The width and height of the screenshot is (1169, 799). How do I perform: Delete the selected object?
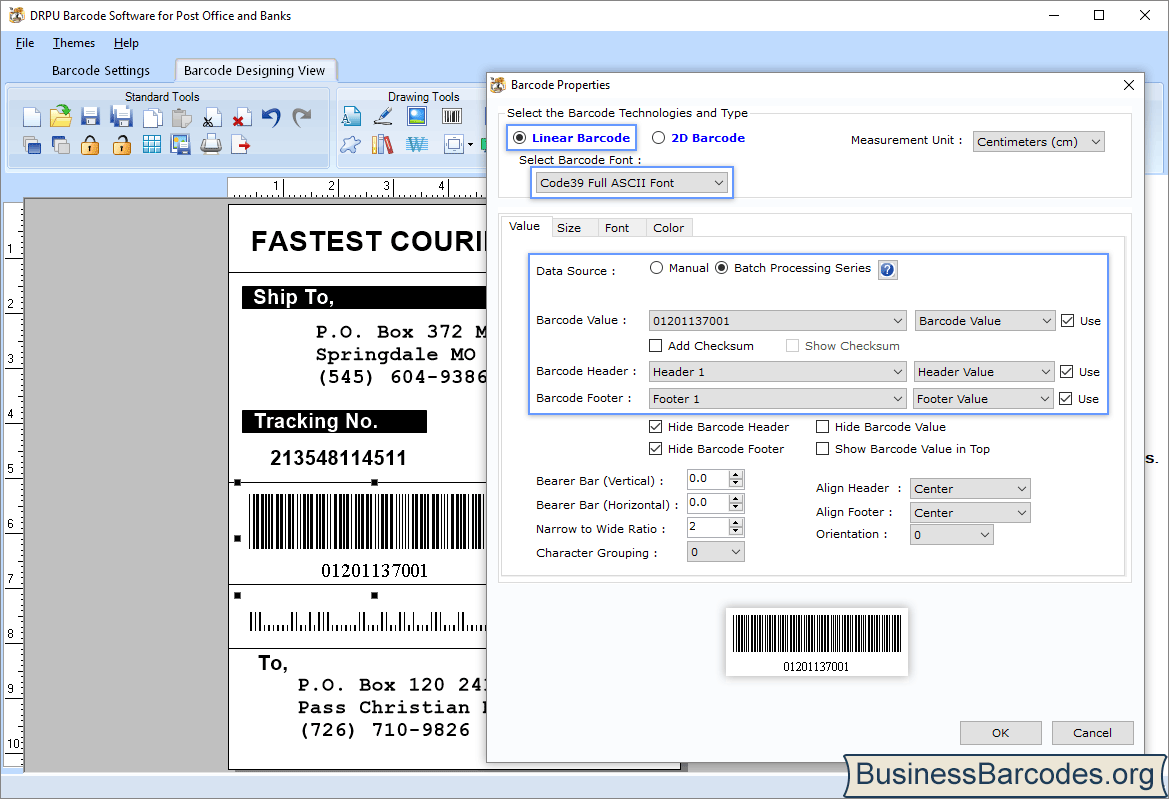tap(241, 118)
